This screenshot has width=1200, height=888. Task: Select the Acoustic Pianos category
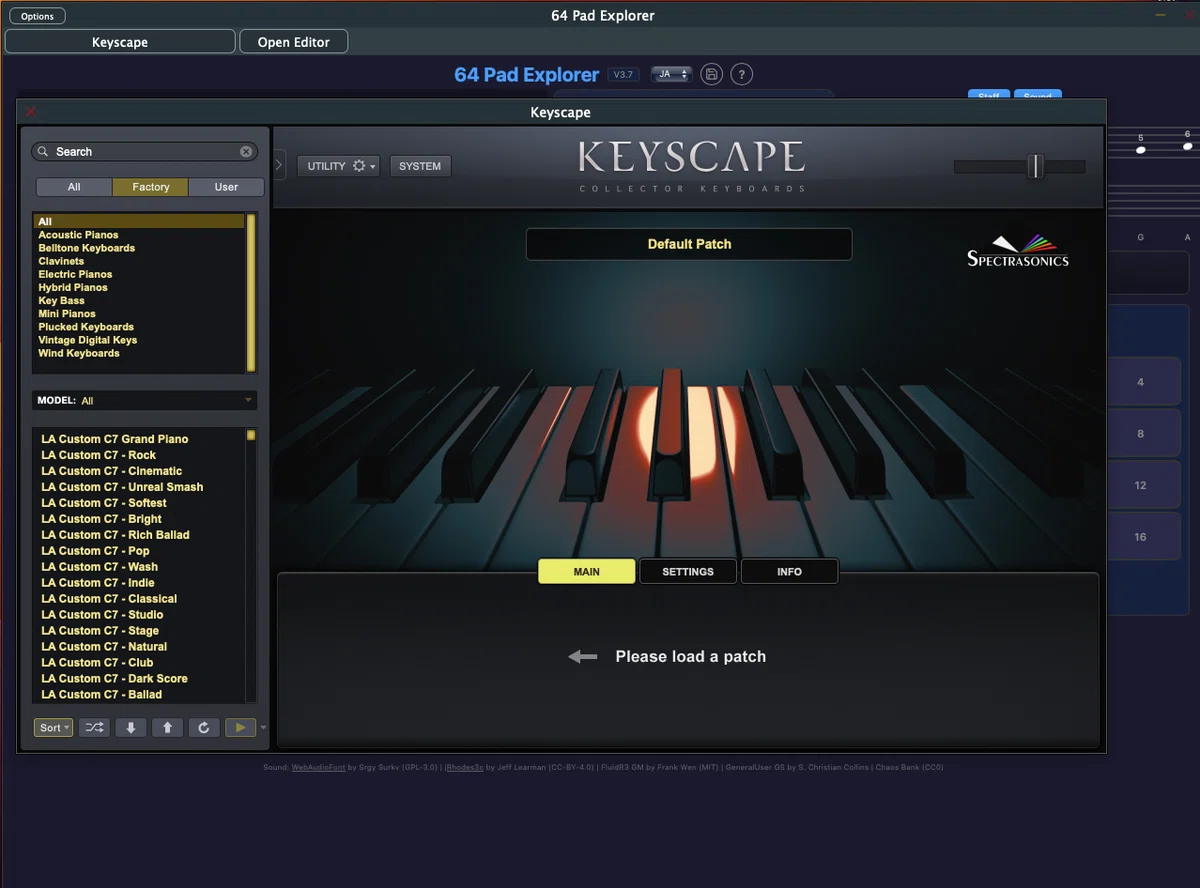78,235
